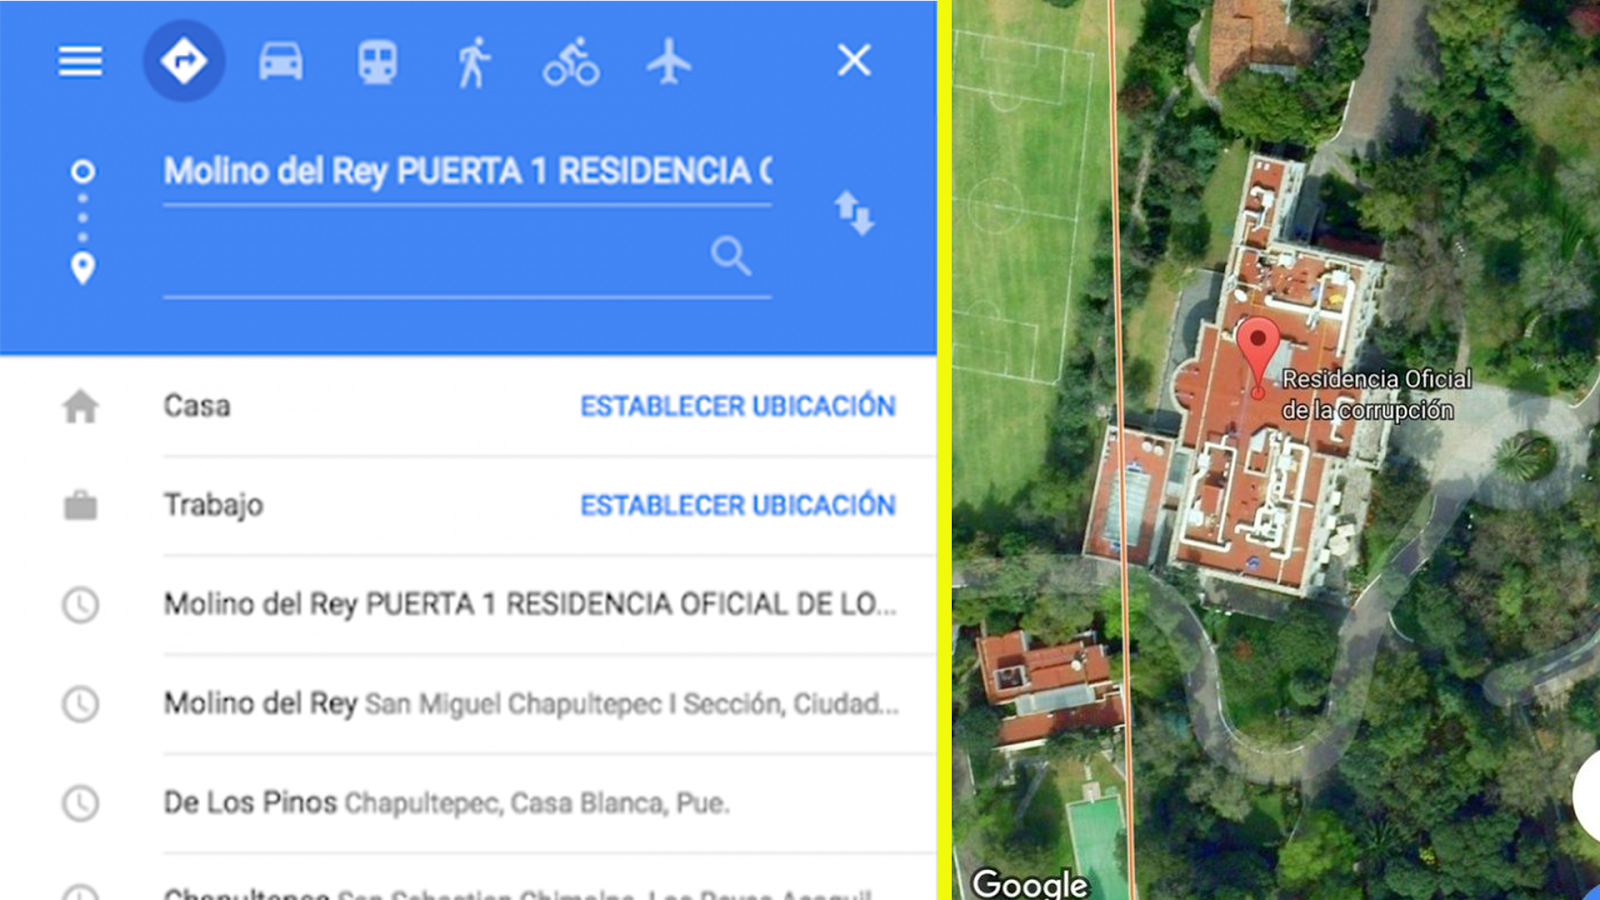1600x900 pixels.
Task: Open the hamburger menu
Action: (x=80, y=62)
